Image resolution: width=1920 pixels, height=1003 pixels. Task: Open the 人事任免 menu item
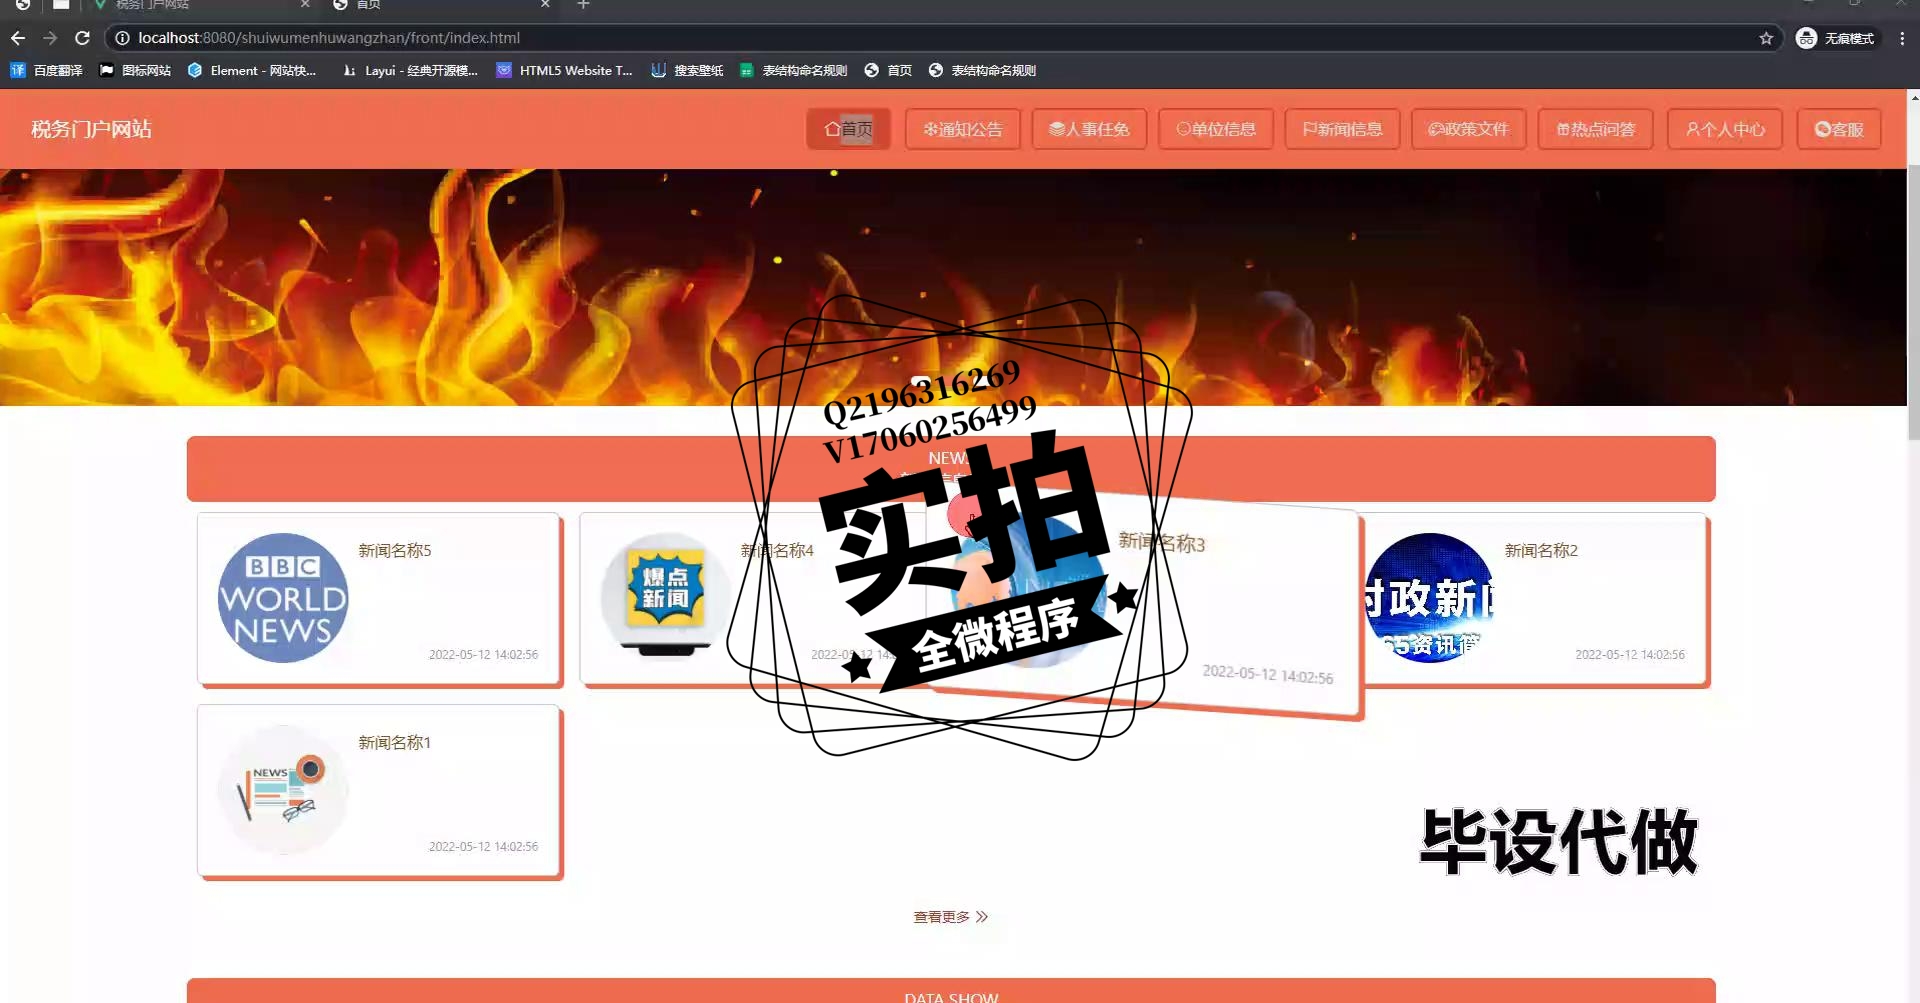1089,129
